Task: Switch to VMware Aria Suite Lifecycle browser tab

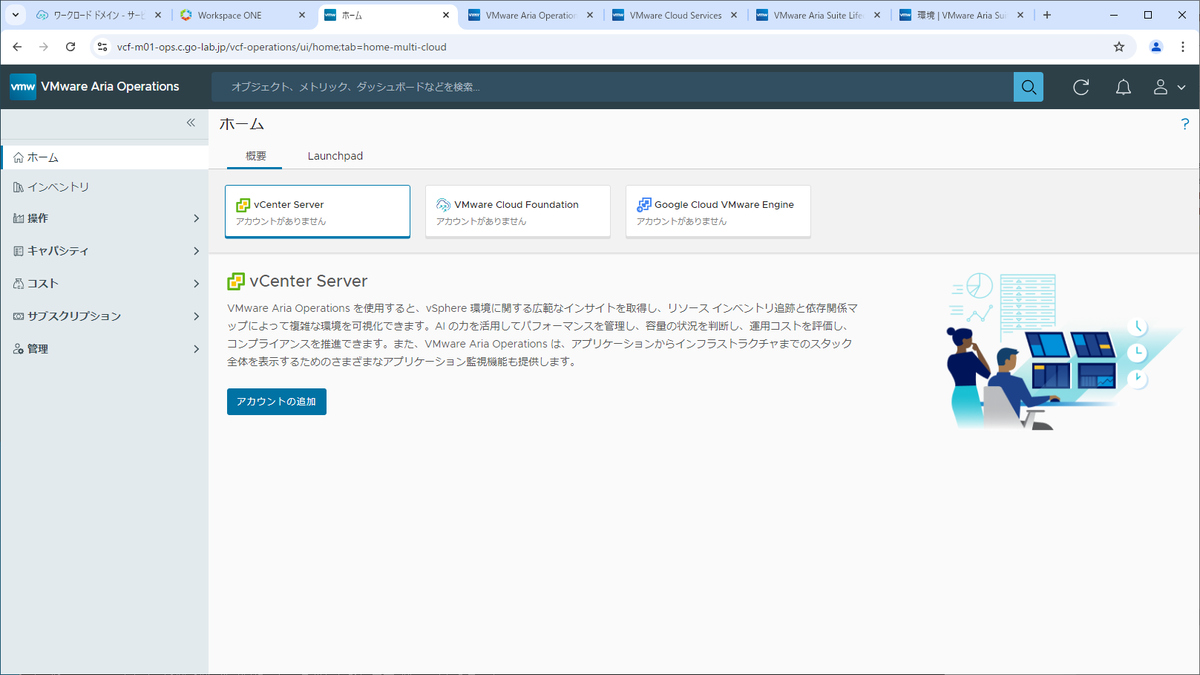Action: (819, 16)
